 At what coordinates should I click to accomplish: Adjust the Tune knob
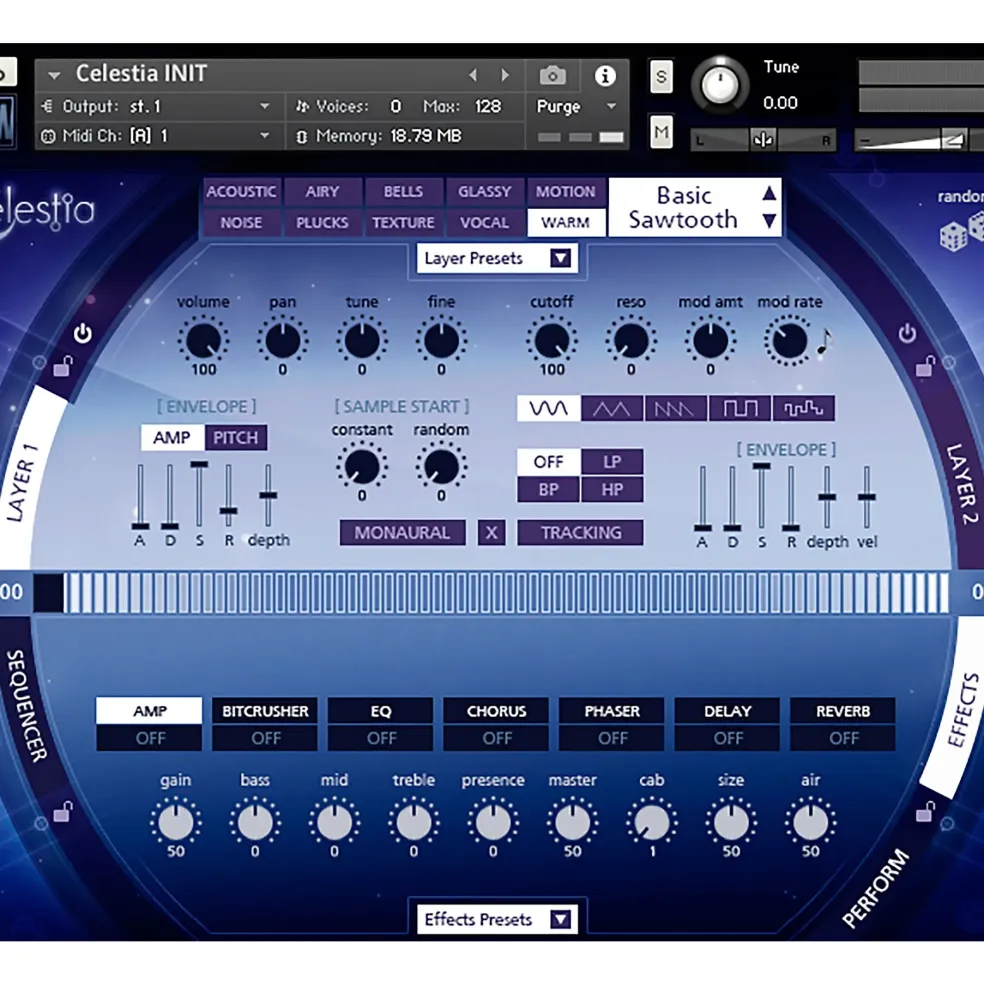720,85
